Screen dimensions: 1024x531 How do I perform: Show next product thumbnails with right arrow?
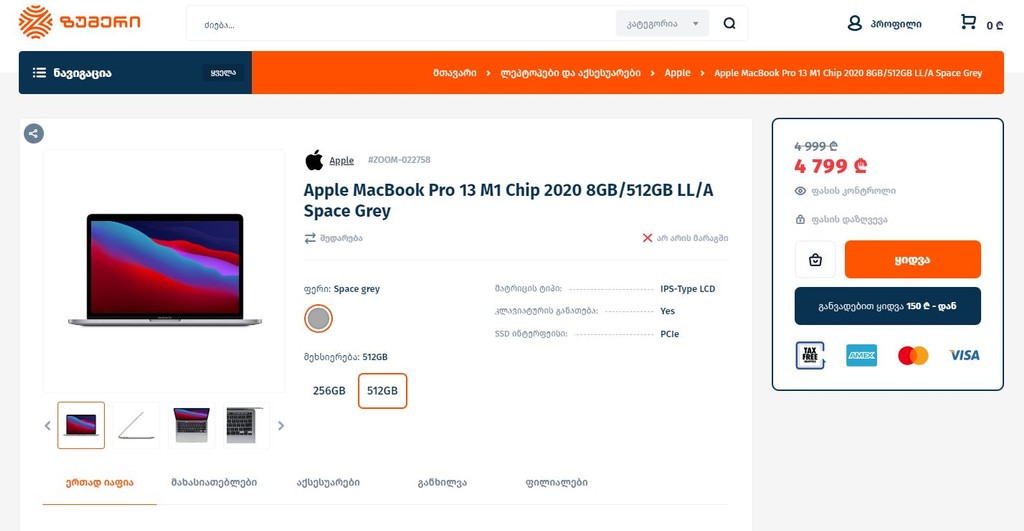coord(281,426)
